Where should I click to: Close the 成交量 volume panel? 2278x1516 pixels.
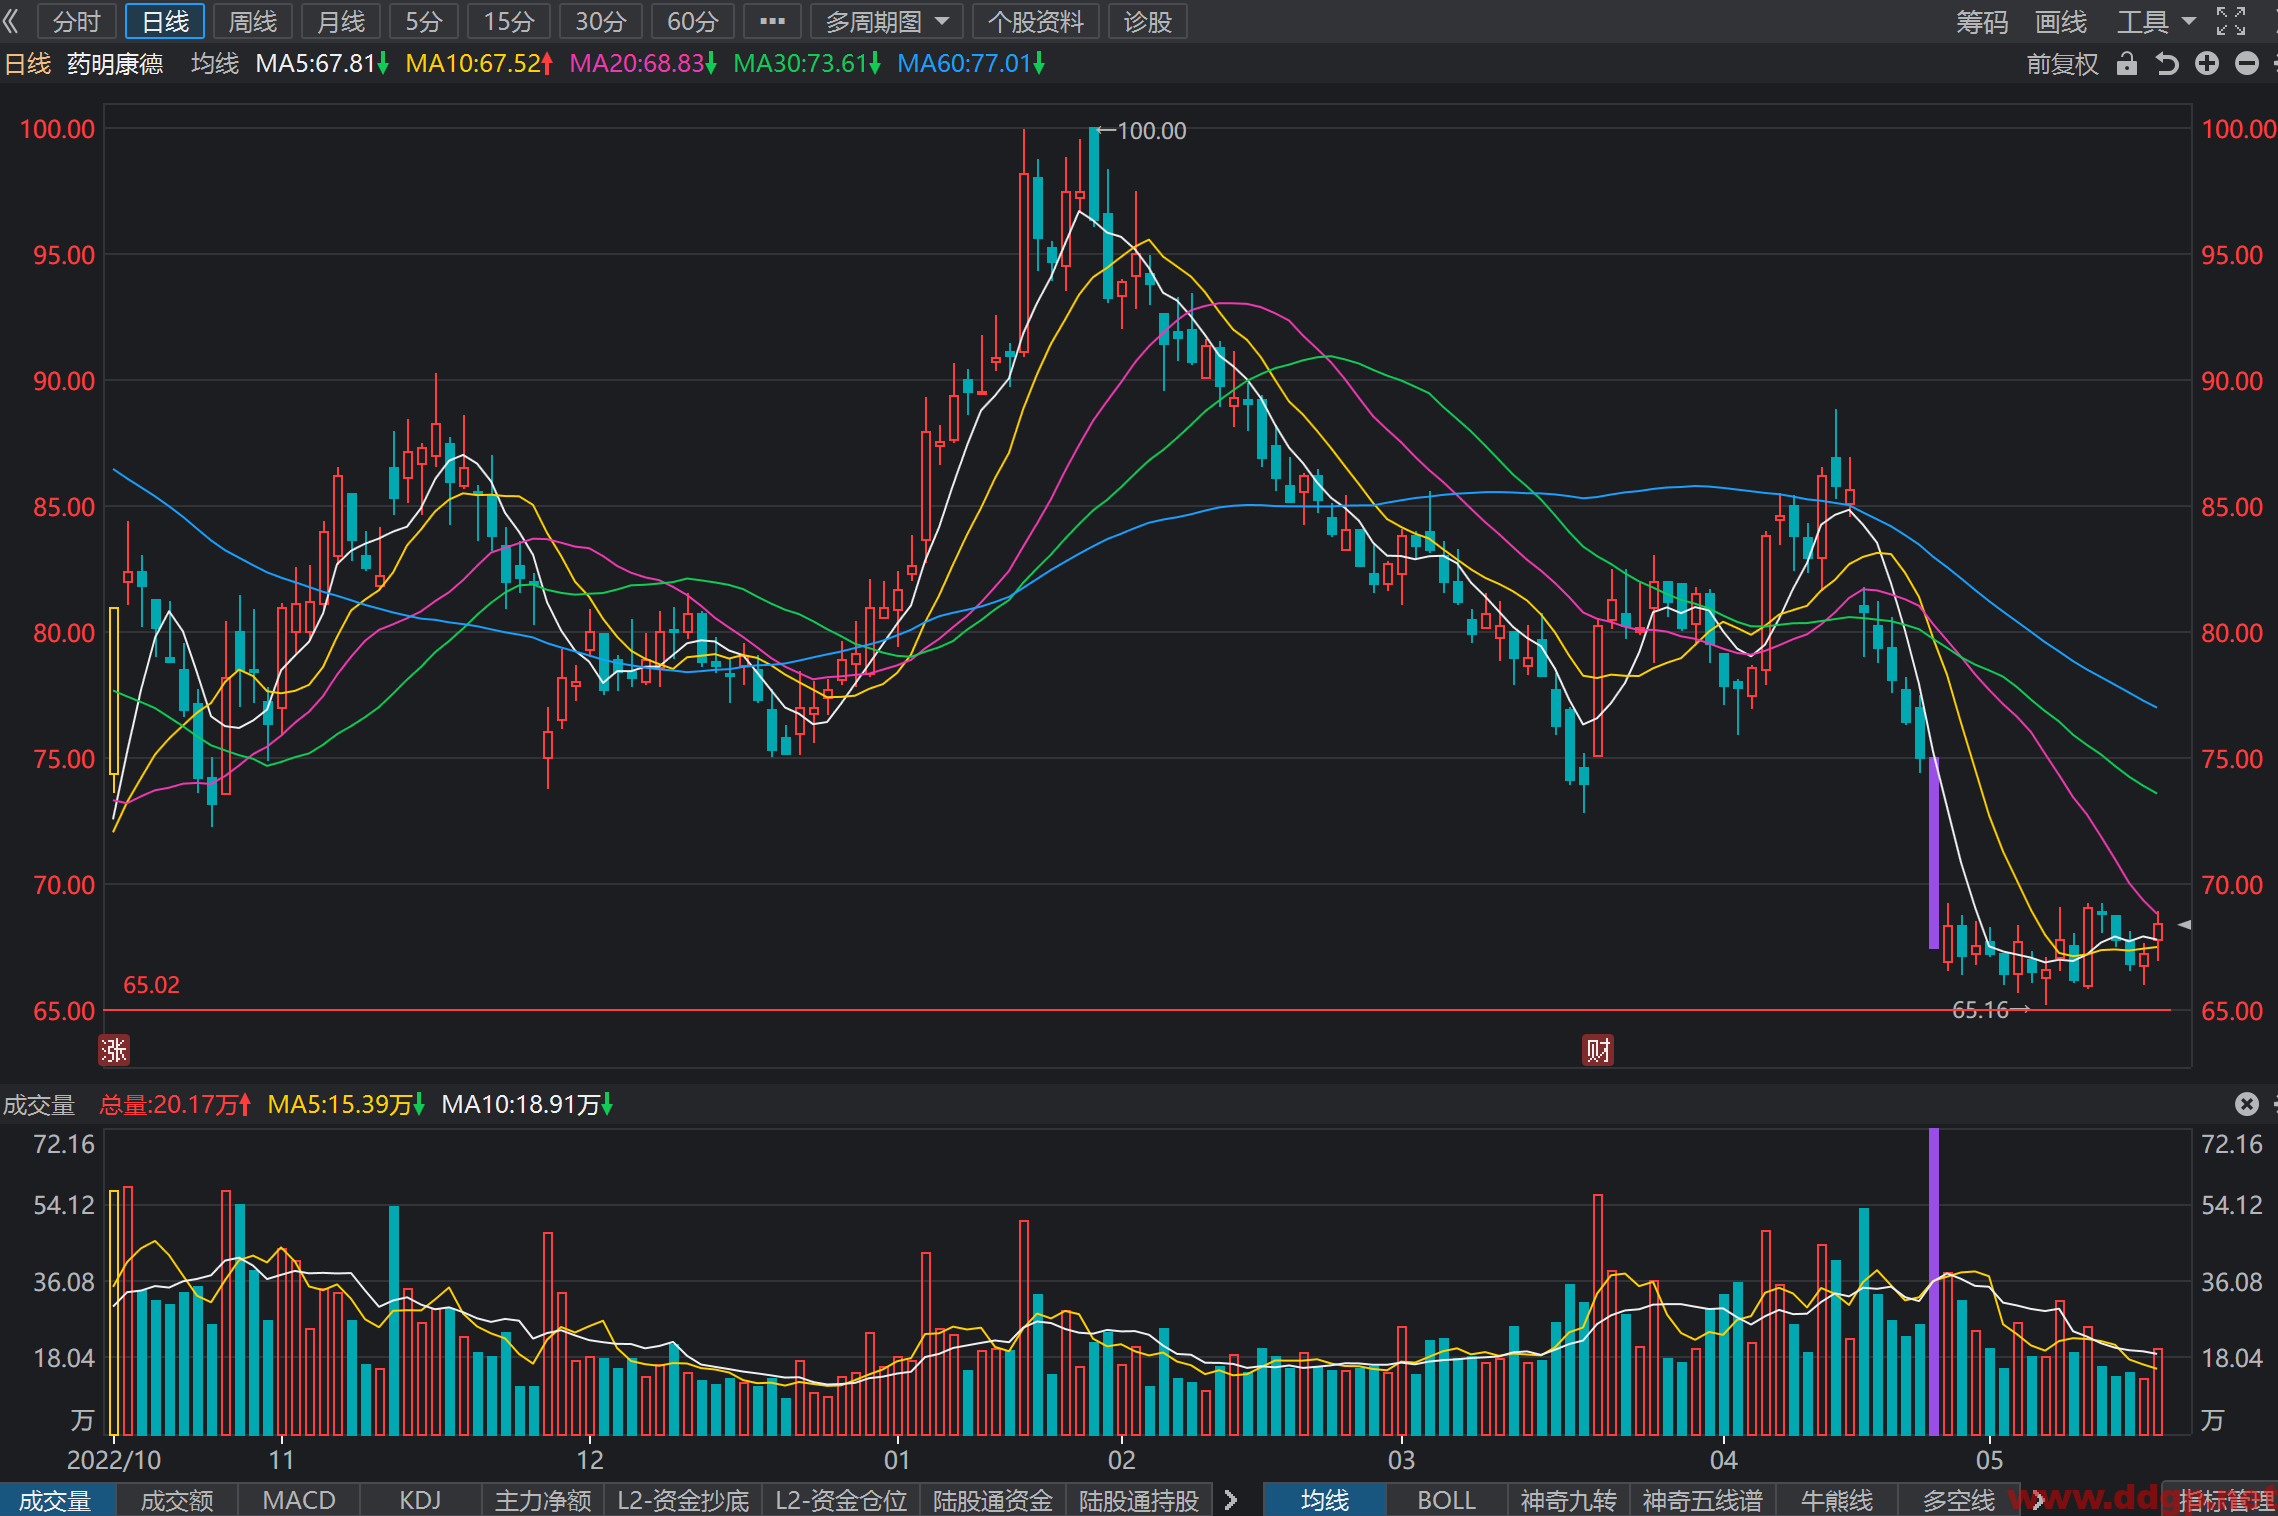pyautogui.click(x=2247, y=1104)
